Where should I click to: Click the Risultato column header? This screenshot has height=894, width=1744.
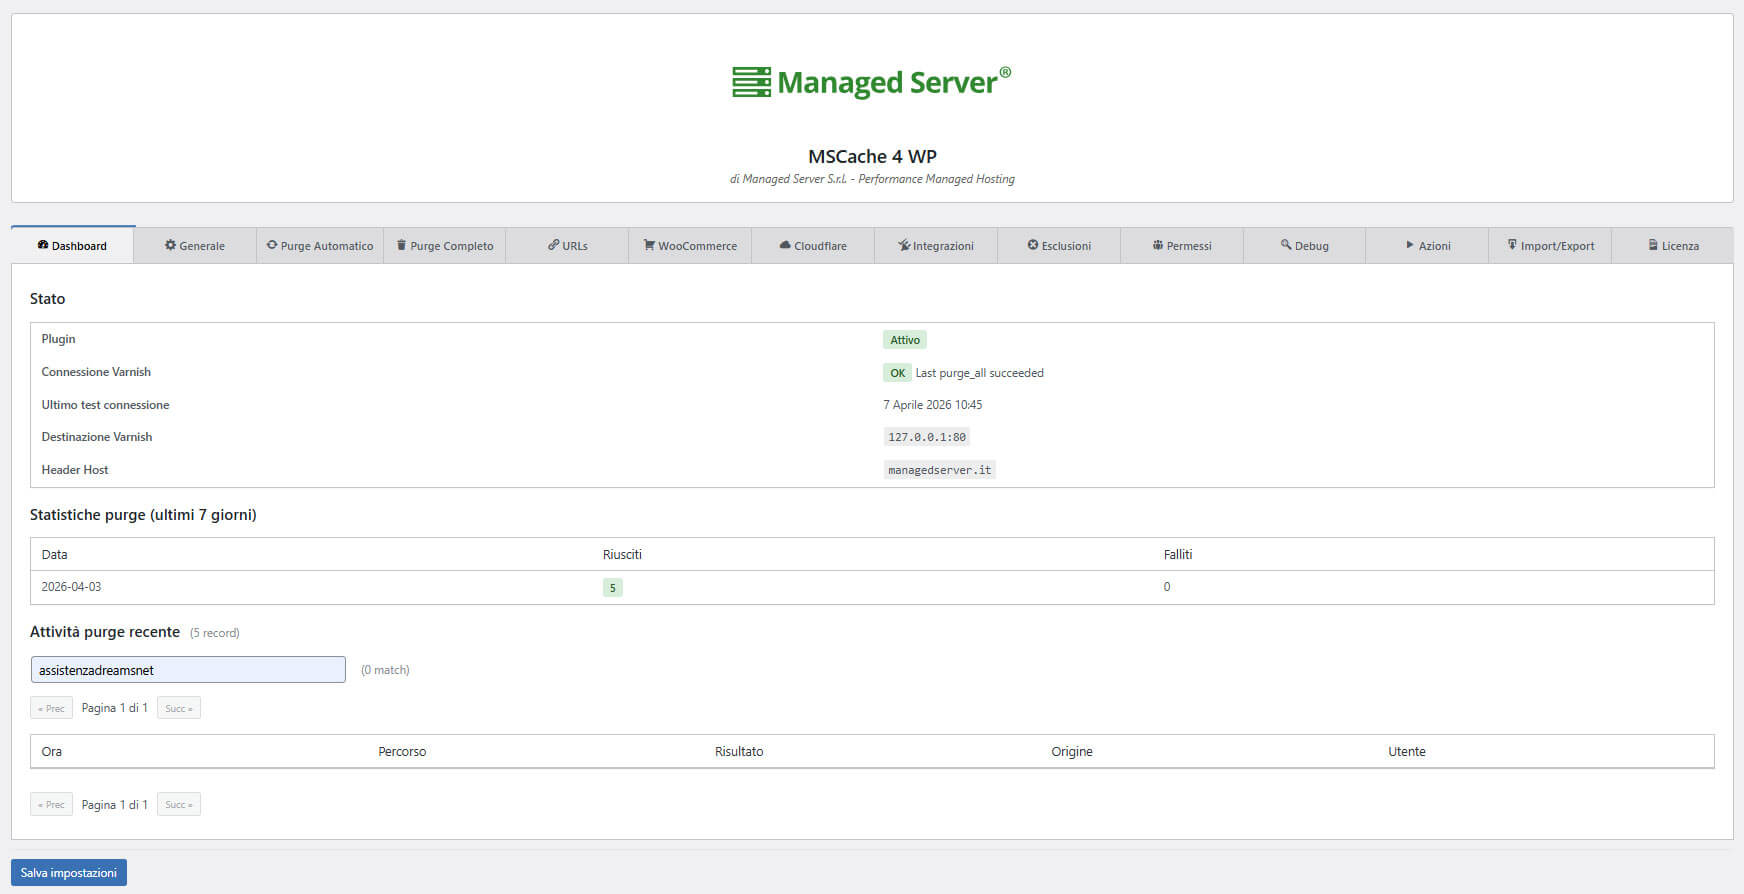pos(739,751)
